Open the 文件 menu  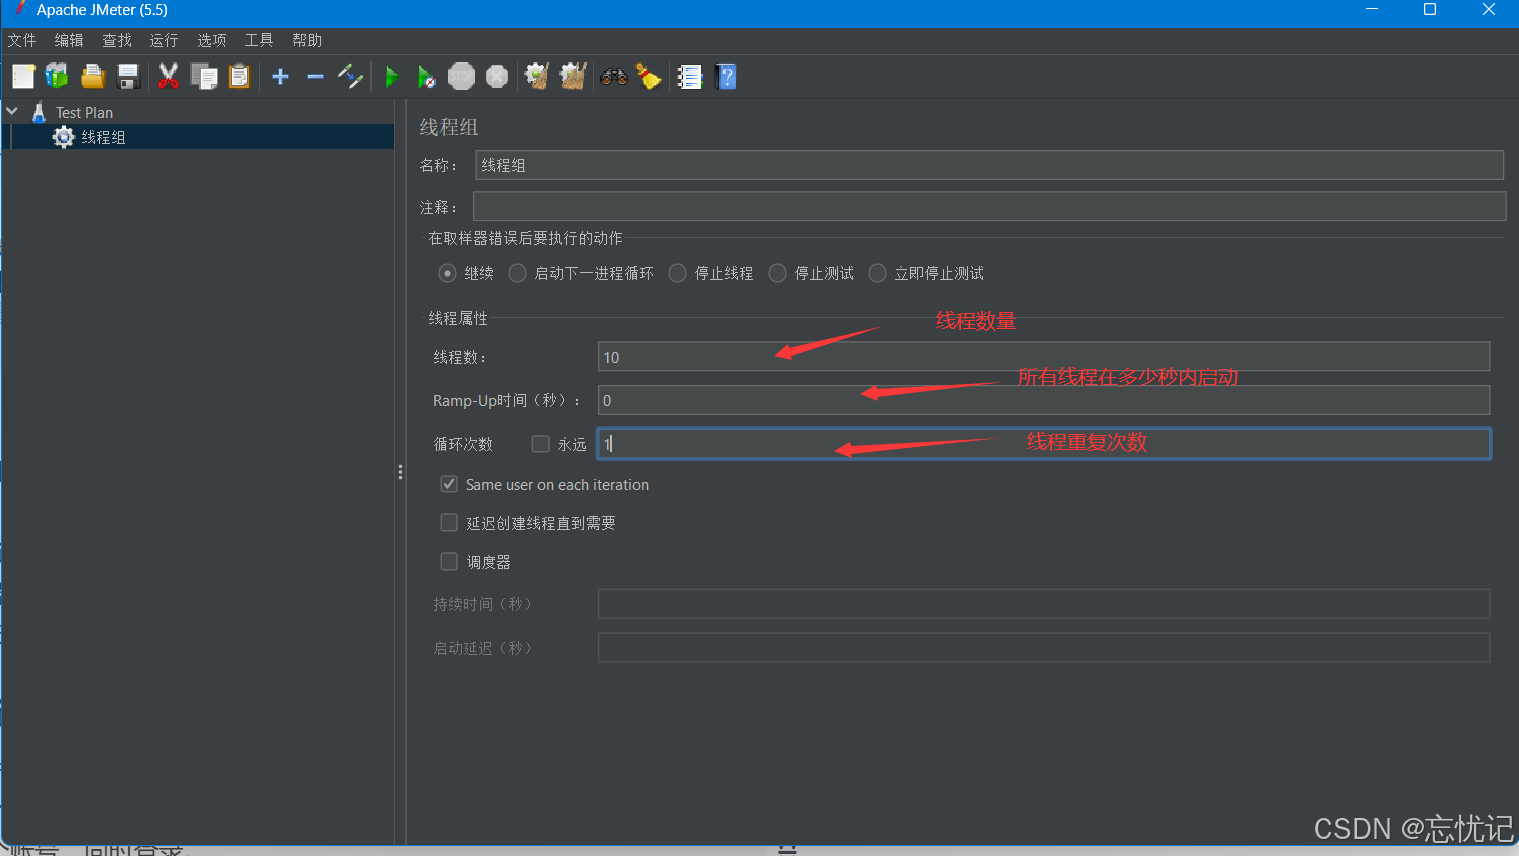coord(22,40)
